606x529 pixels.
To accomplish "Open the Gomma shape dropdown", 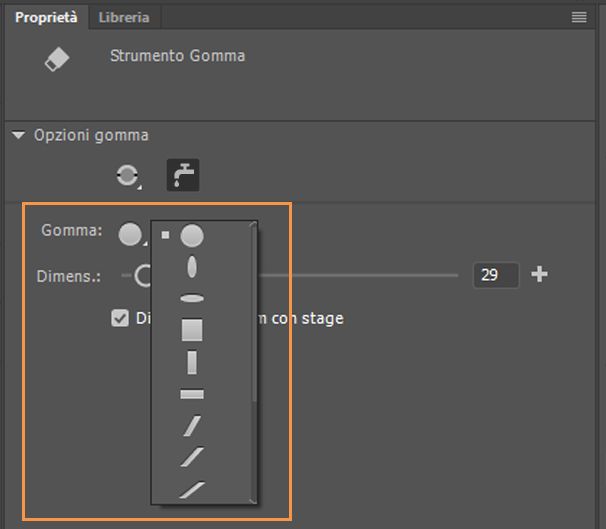I will tap(132, 234).
